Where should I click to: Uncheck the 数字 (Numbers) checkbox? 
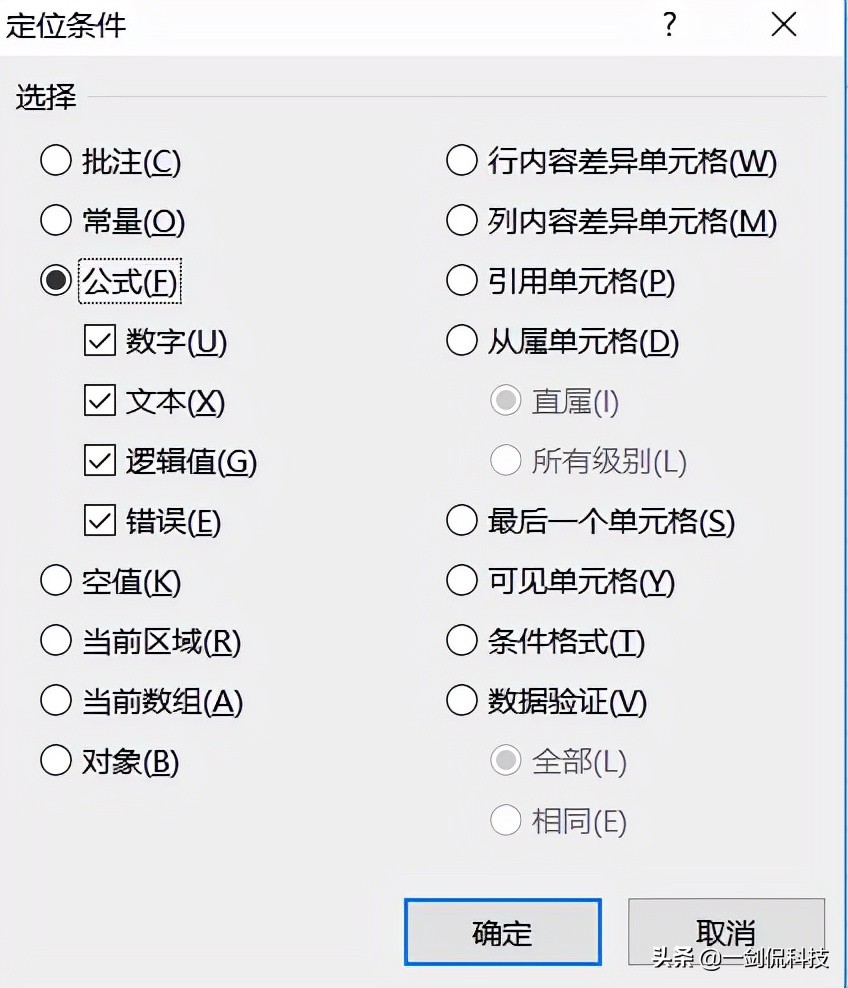[x=100, y=341]
